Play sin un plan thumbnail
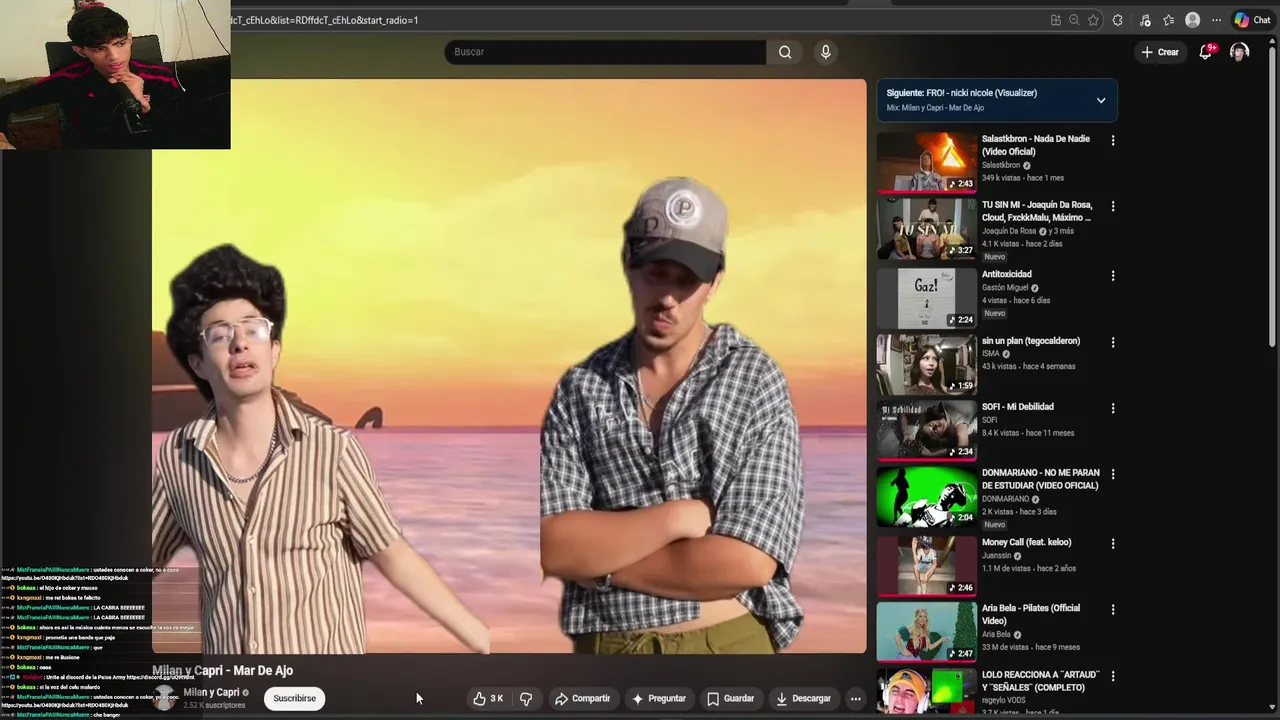This screenshot has height=720, width=1280. point(927,364)
